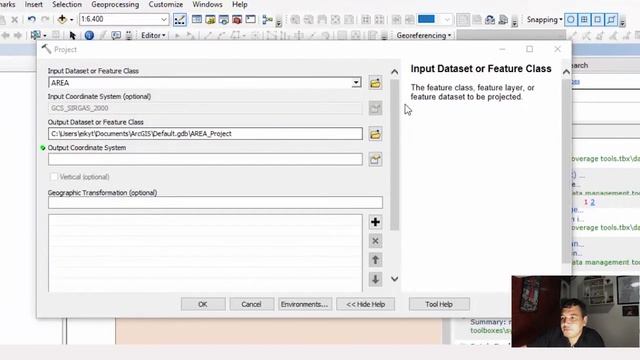This screenshot has width=640, height=360.
Task: Open the Customize menu
Action: coord(166,4)
